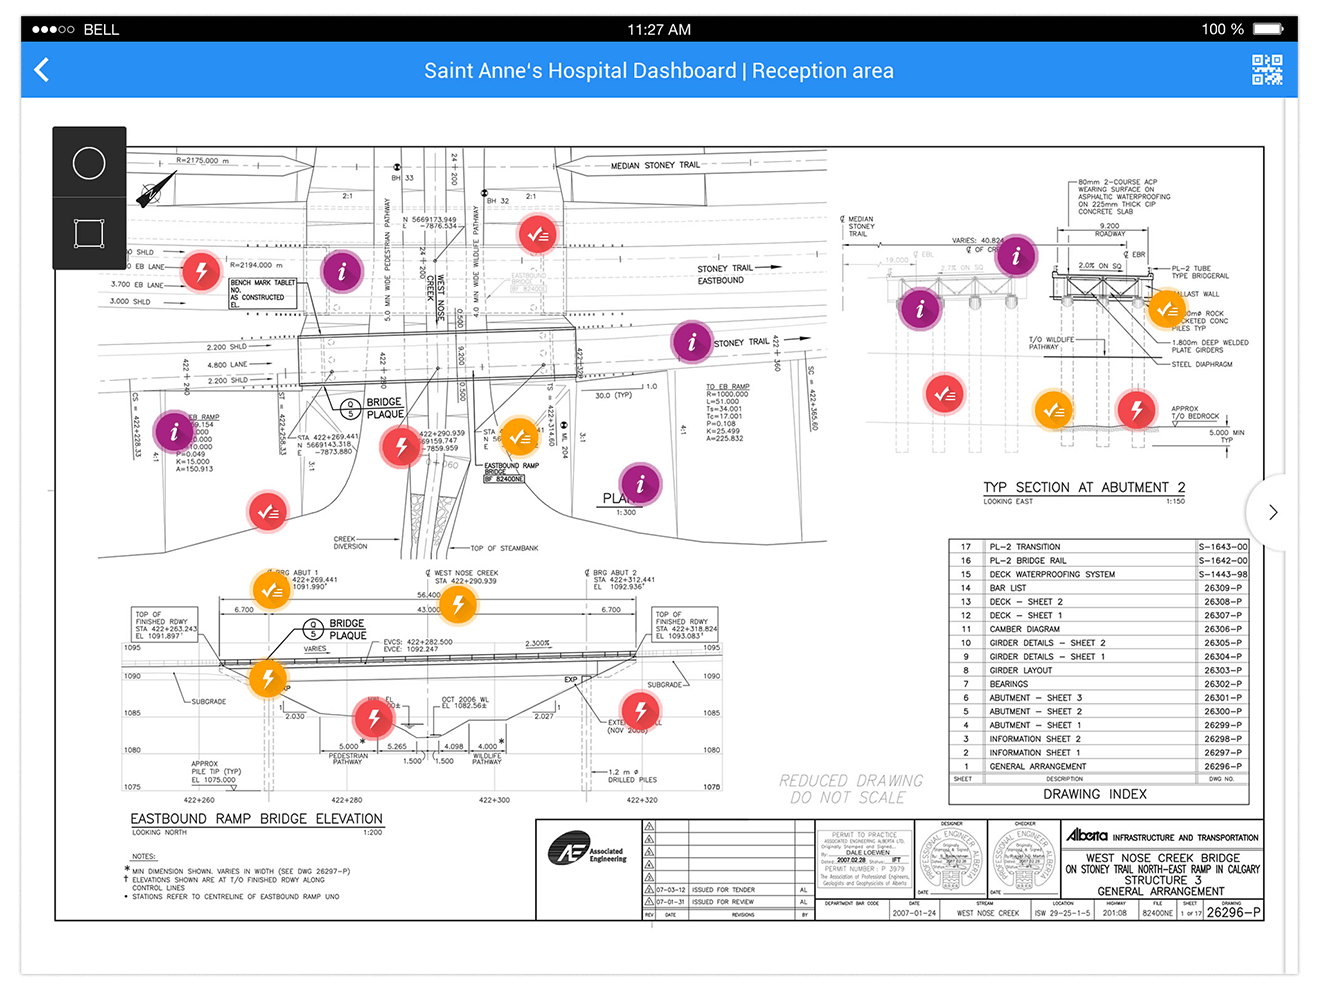Tap the battery indicator in status bar

(x=1268, y=29)
